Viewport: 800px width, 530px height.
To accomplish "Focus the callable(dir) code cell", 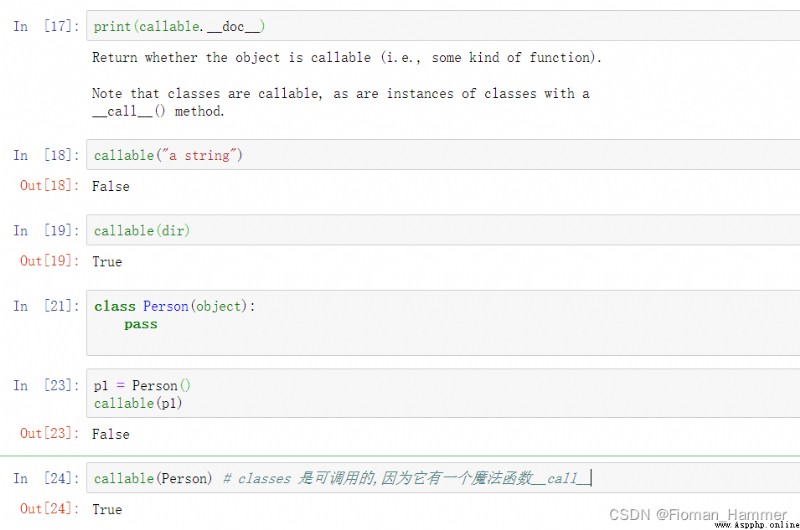I will pos(443,230).
